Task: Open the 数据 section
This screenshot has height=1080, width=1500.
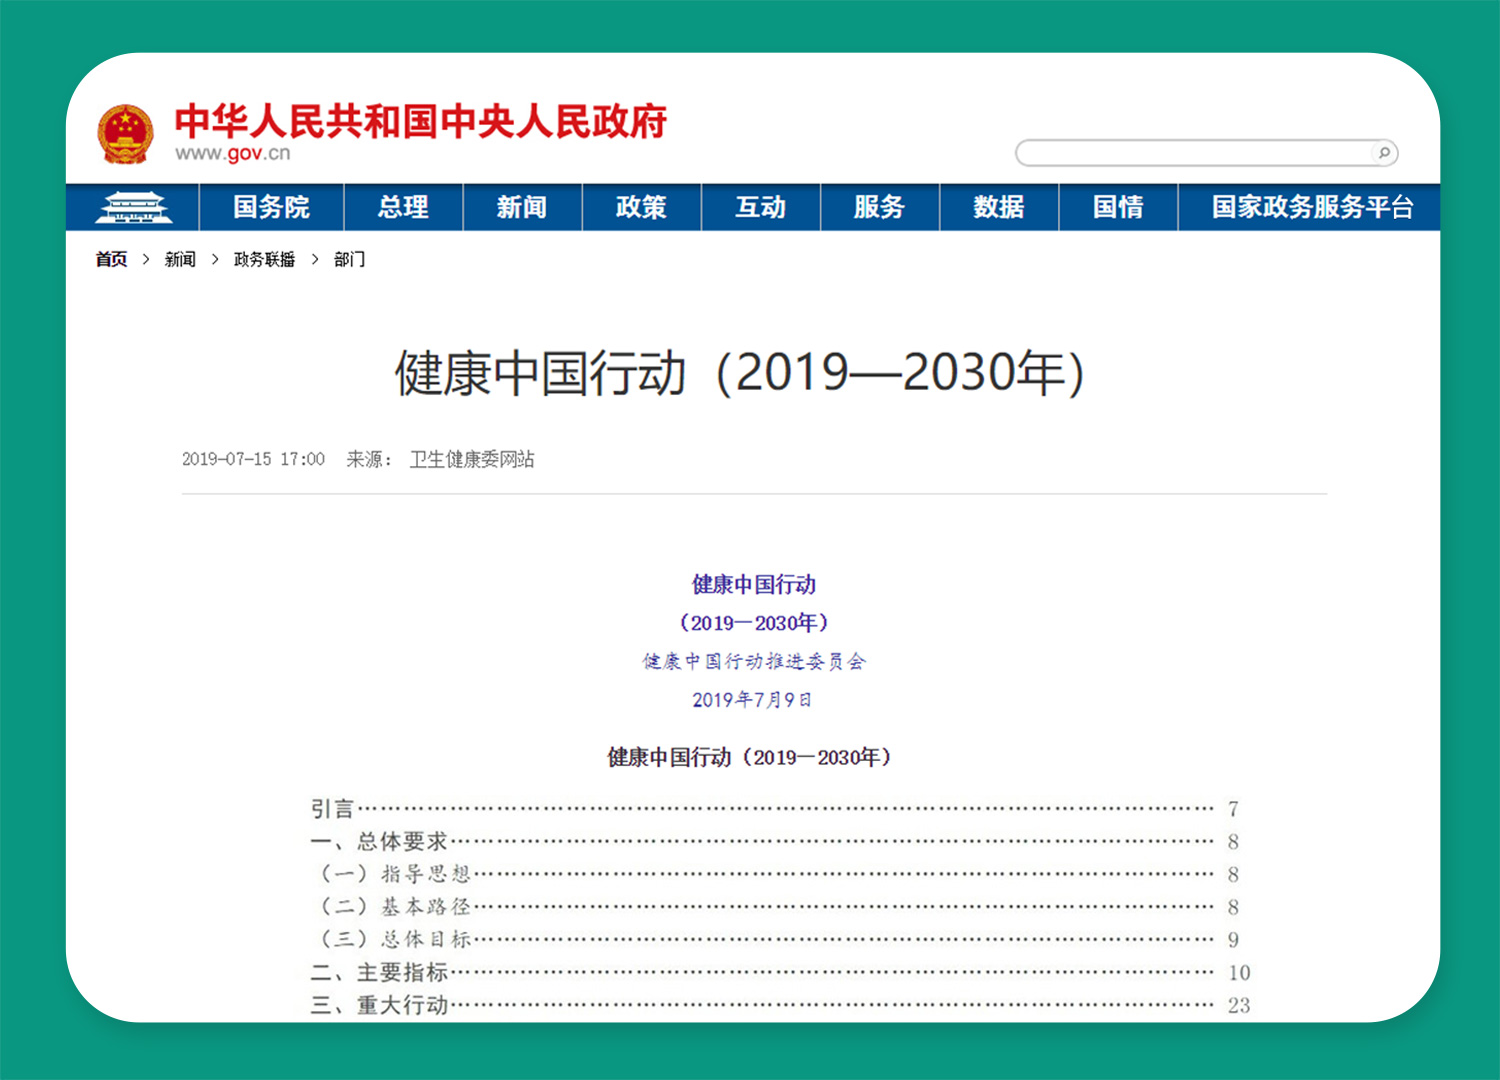Action: (x=998, y=207)
